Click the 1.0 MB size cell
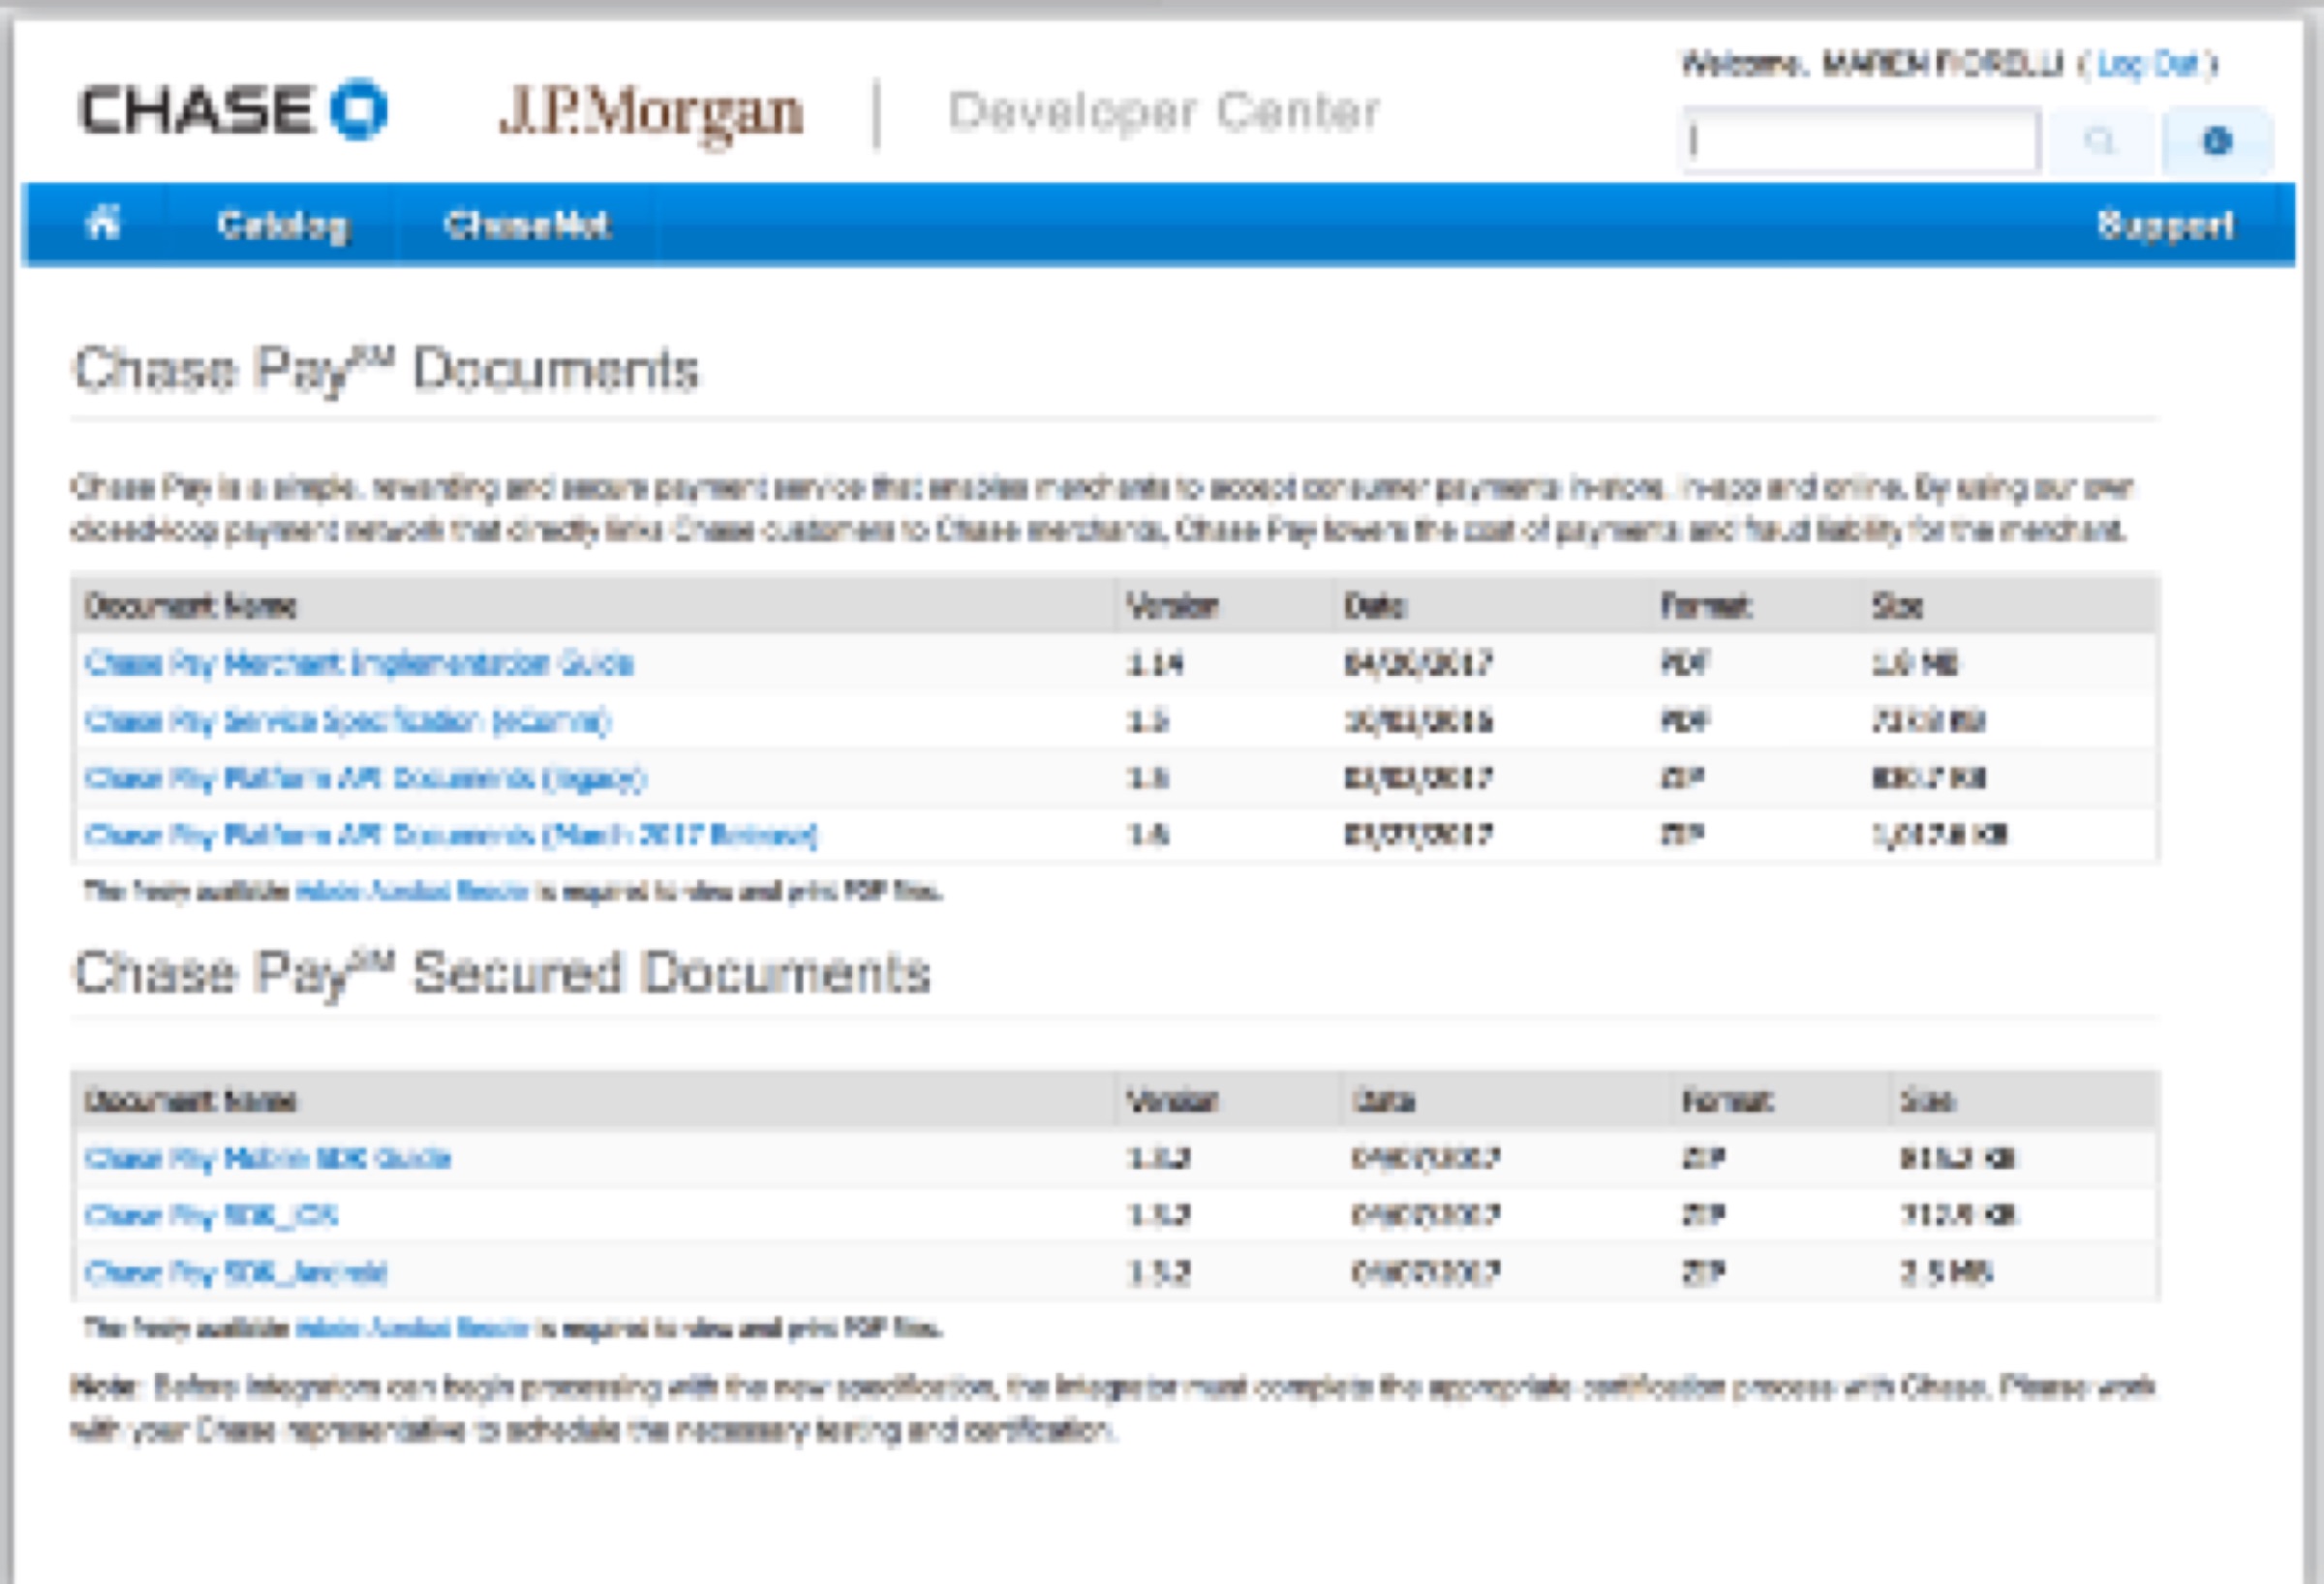2324x1584 pixels. (1915, 663)
